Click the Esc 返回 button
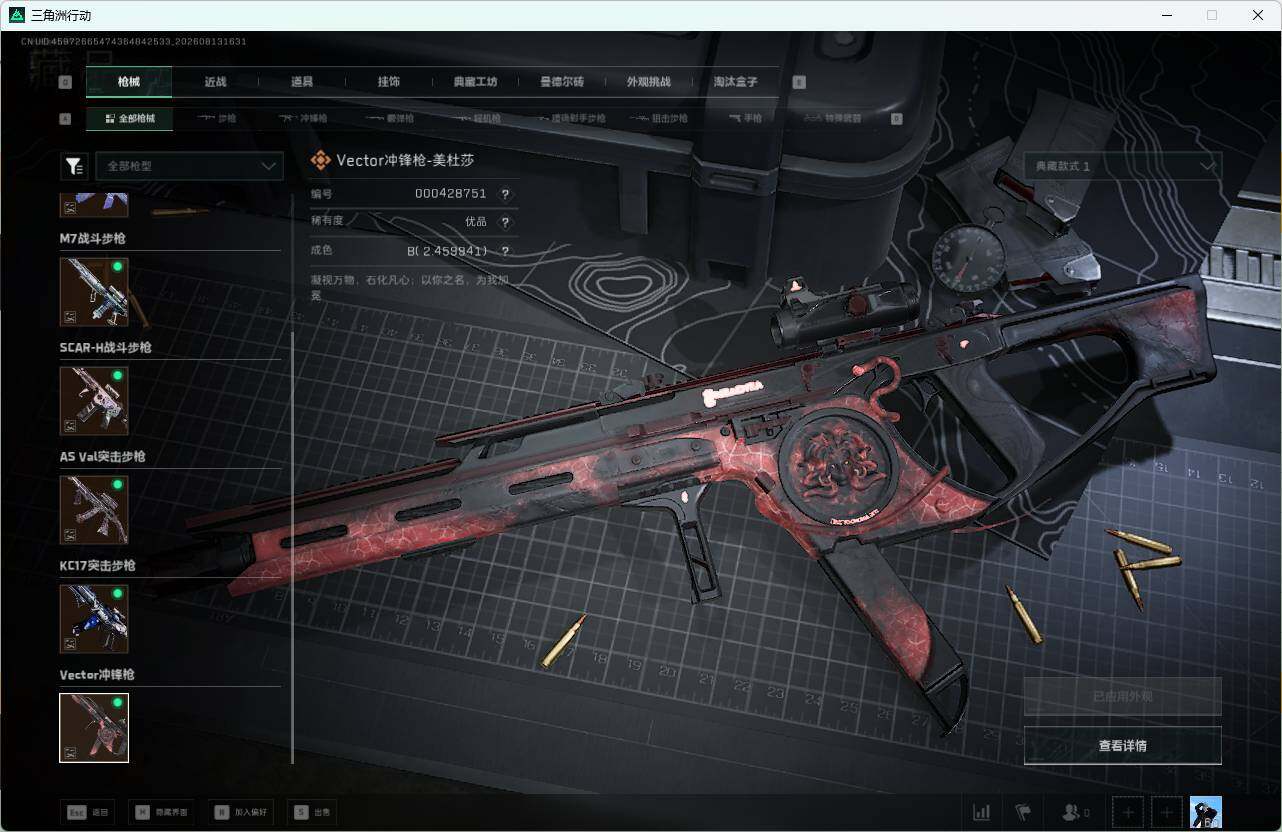Viewport: 1282px width, 832px height. [87, 812]
